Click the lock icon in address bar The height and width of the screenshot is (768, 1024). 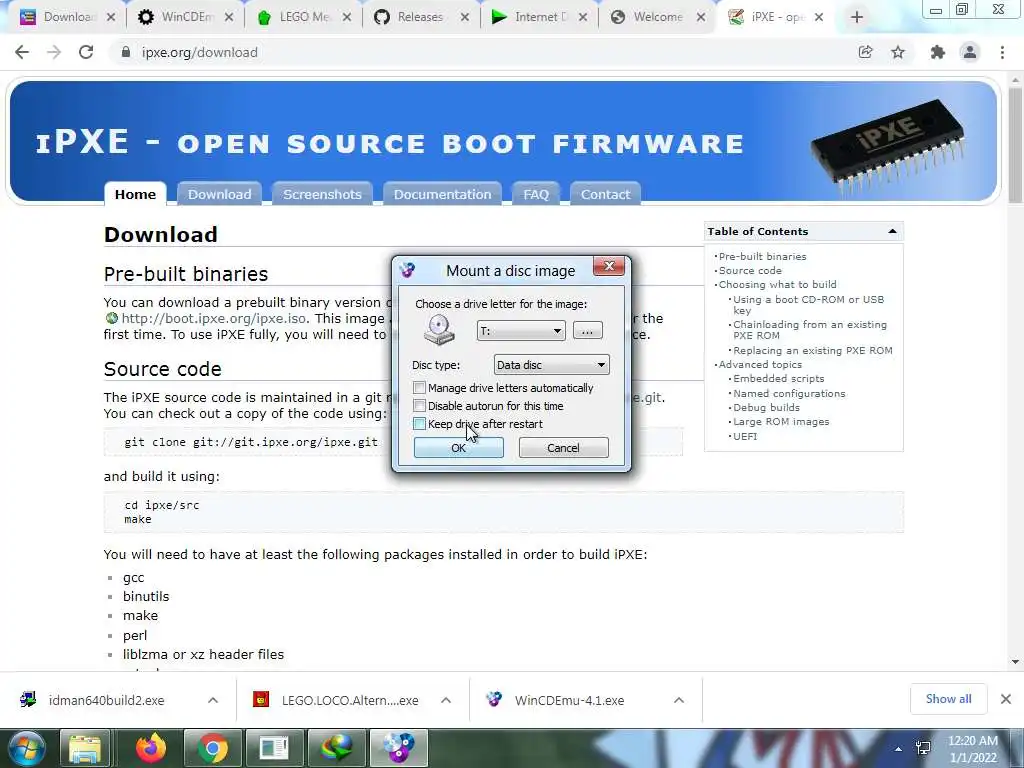click(x=126, y=52)
